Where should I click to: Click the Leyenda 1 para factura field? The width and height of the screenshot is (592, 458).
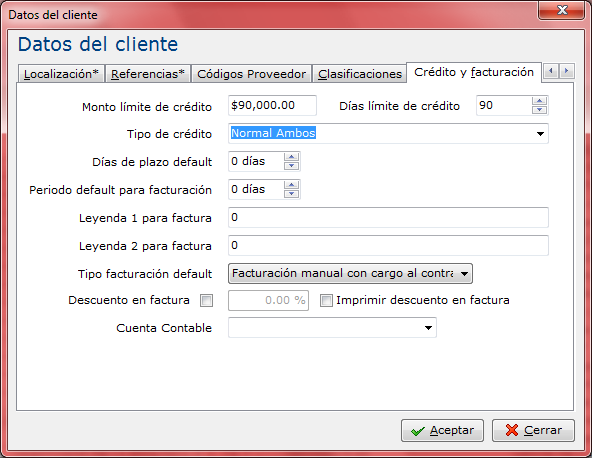[388, 217]
